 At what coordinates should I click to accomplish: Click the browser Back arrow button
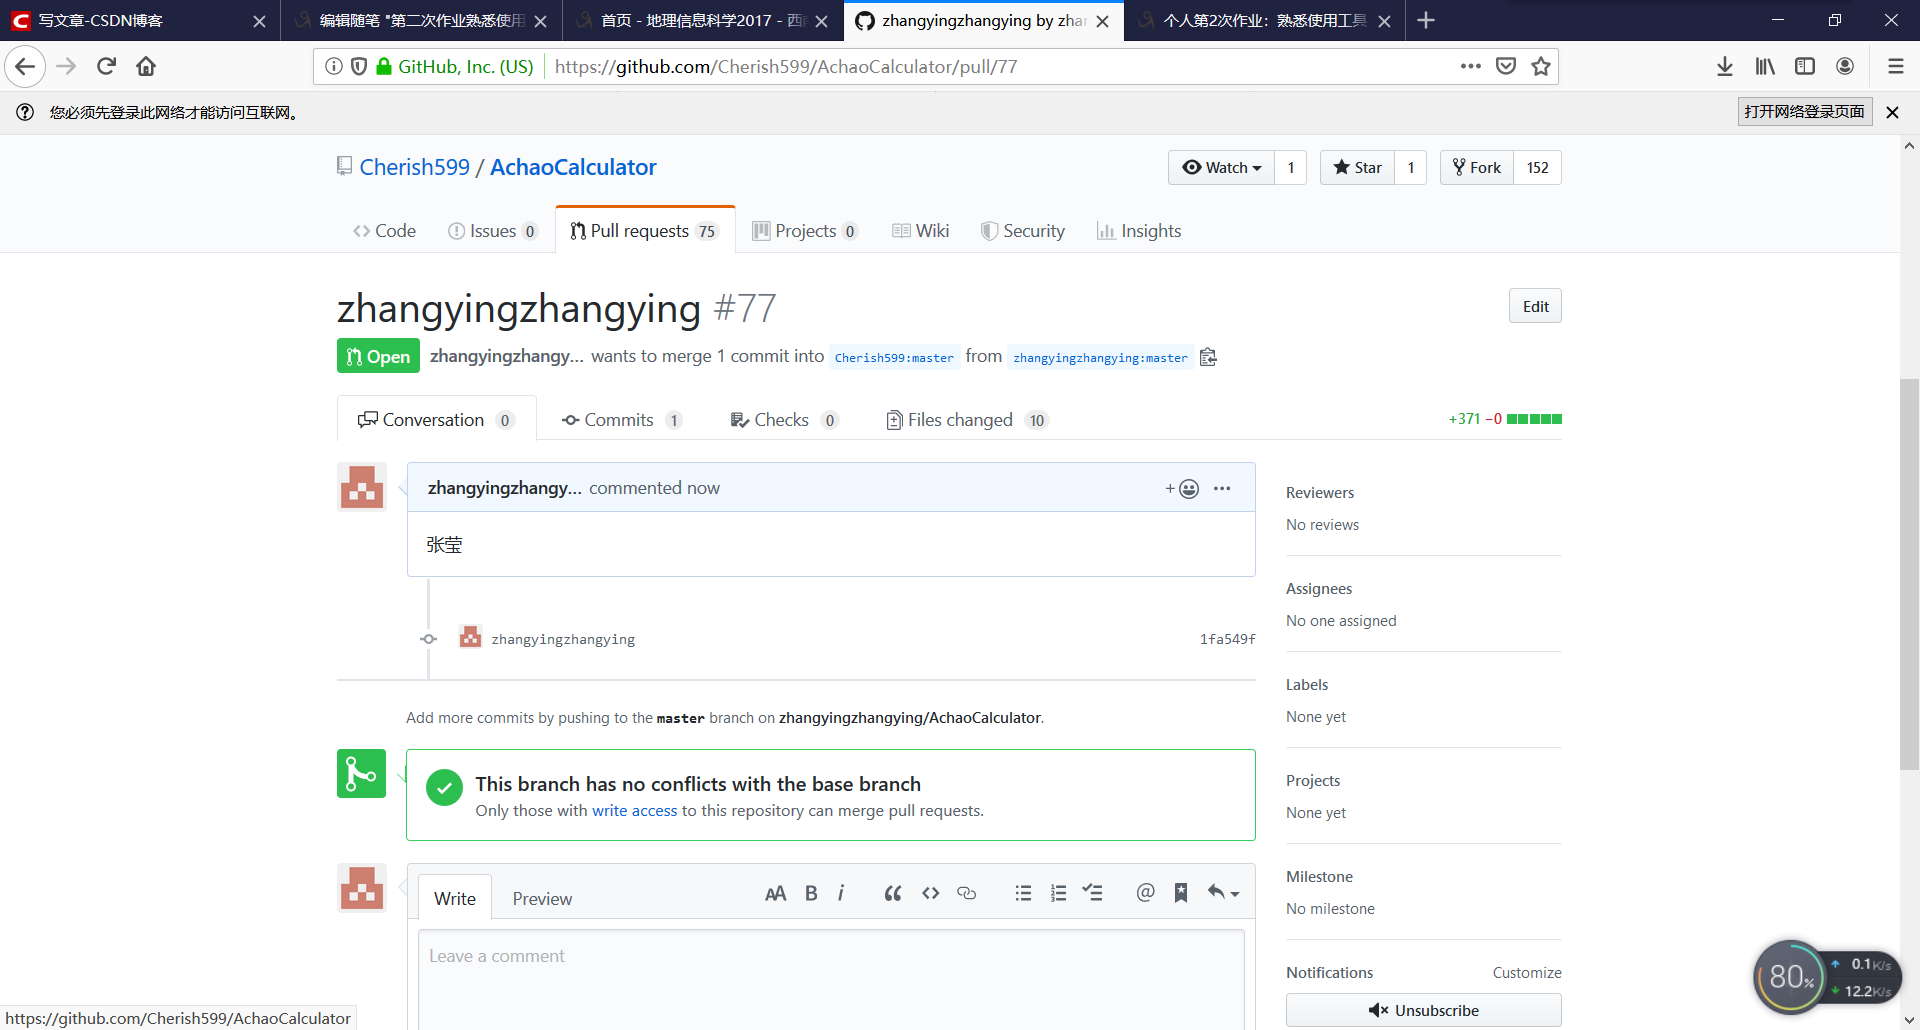(x=25, y=66)
